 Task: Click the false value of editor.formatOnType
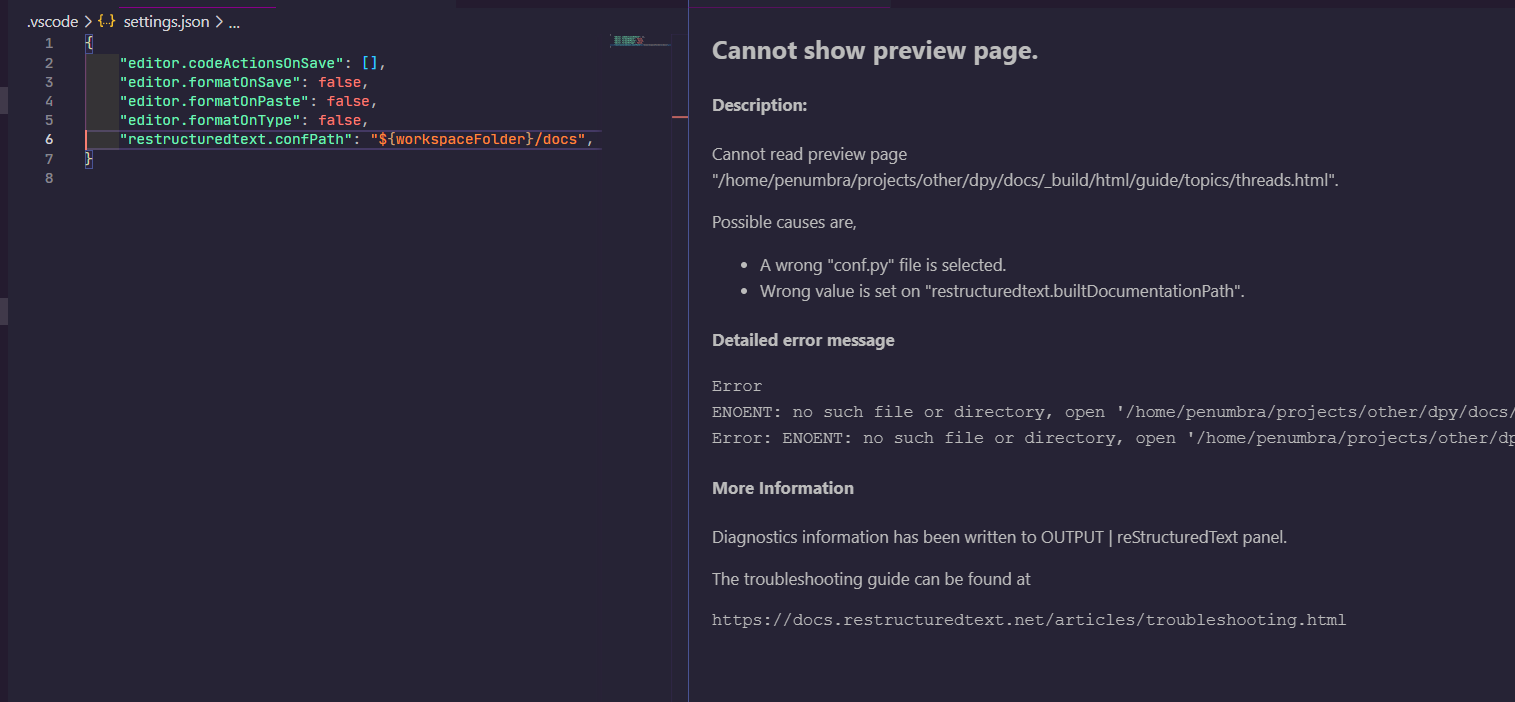[x=338, y=119]
